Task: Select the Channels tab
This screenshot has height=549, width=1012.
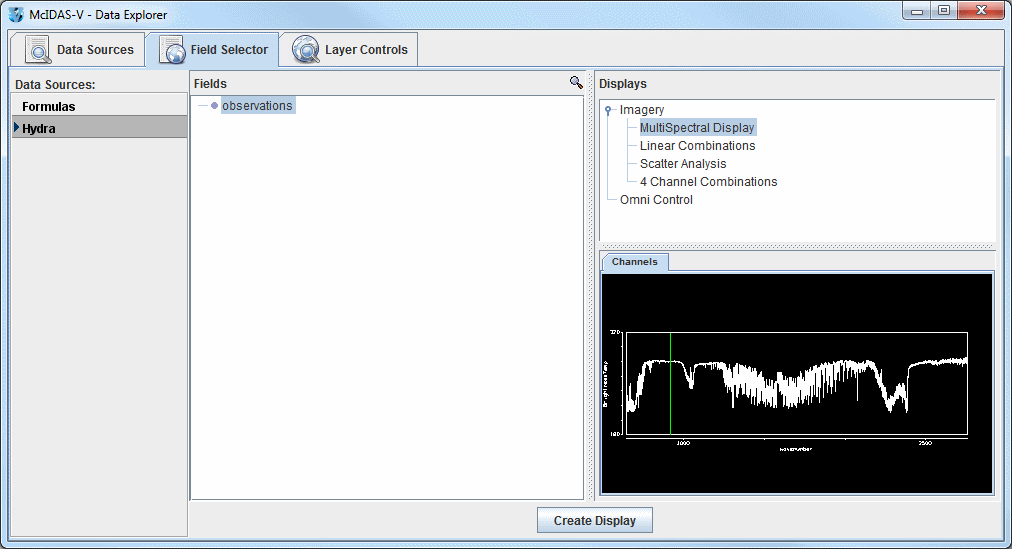Action: coord(635,262)
